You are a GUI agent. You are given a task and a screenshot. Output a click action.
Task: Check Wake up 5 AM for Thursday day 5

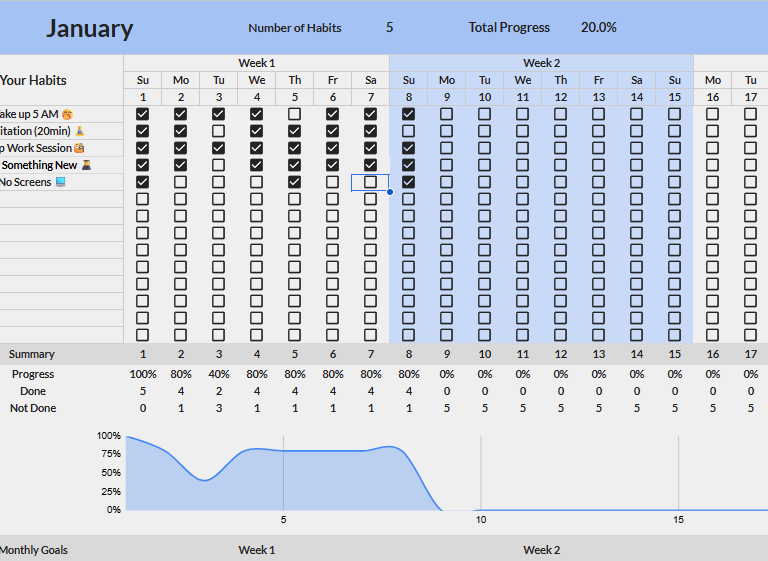(294, 114)
